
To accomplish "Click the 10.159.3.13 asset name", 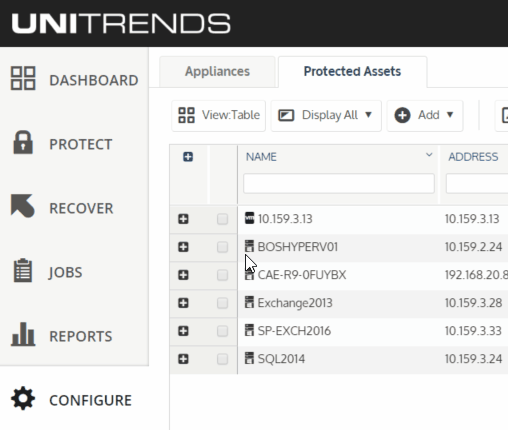I will [285, 219].
